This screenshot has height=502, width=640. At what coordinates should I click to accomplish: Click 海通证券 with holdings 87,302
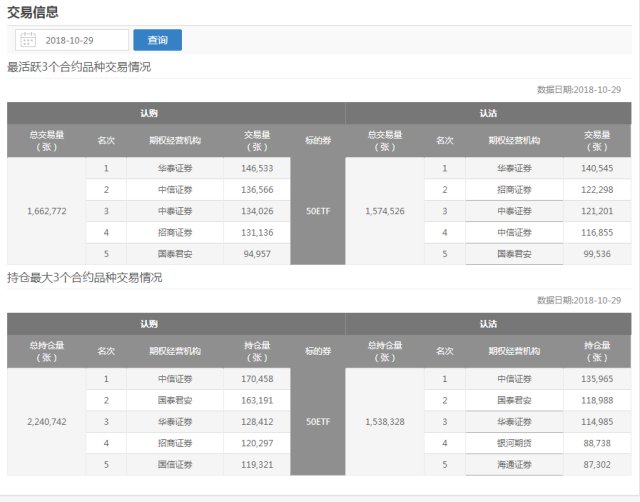[x=514, y=464]
